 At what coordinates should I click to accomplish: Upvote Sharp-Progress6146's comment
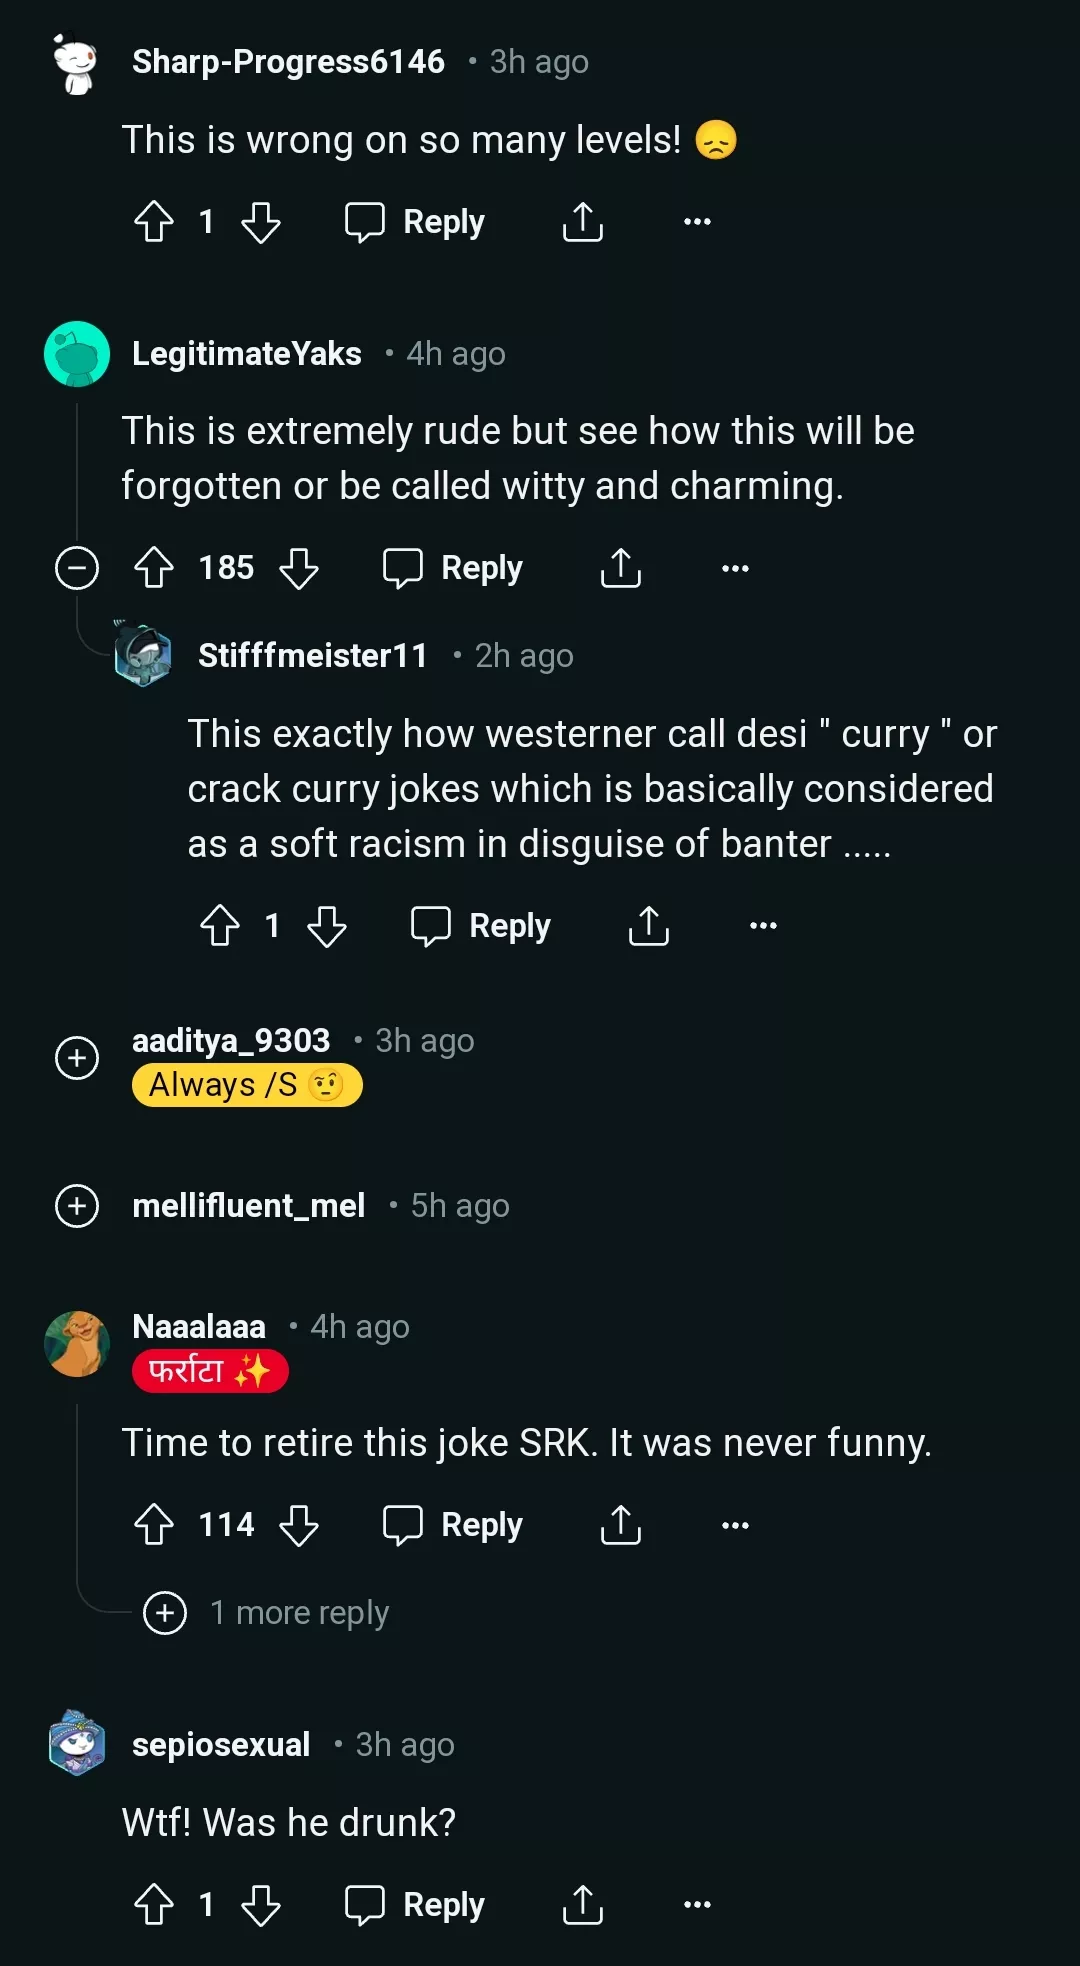click(x=155, y=222)
